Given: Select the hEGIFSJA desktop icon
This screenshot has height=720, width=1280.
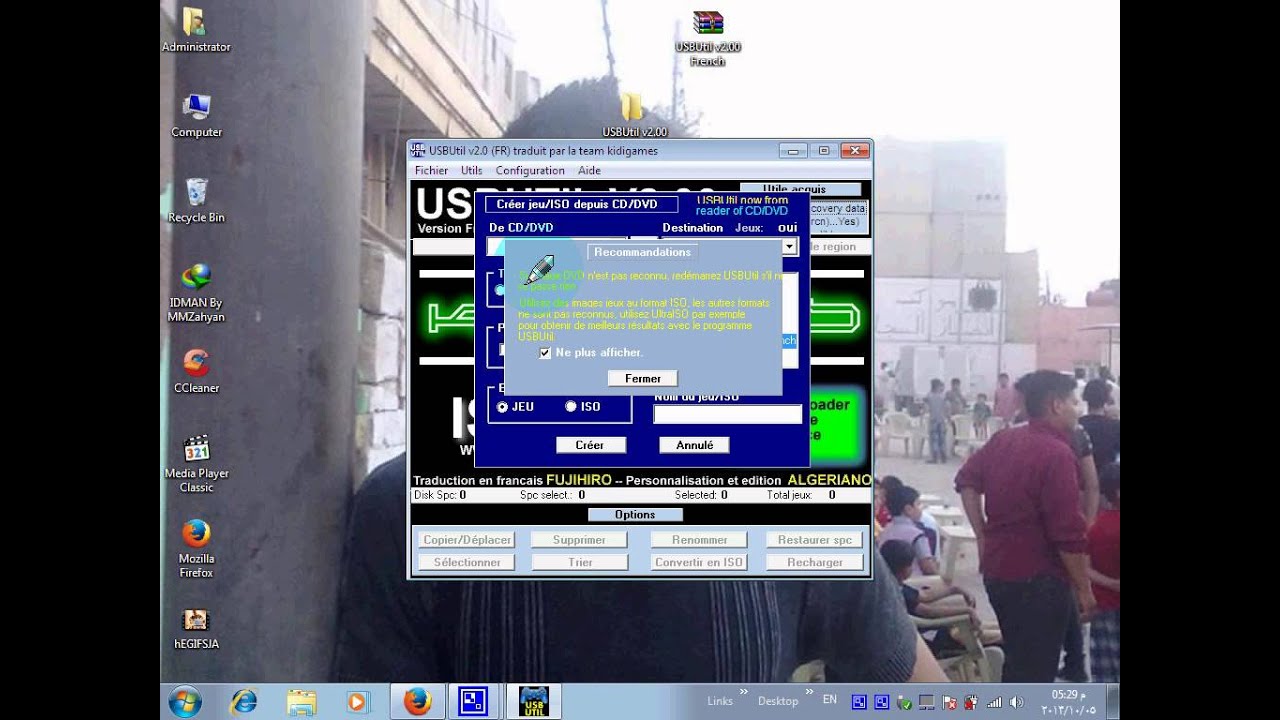Looking at the screenshot, I should pyautogui.click(x=196, y=629).
